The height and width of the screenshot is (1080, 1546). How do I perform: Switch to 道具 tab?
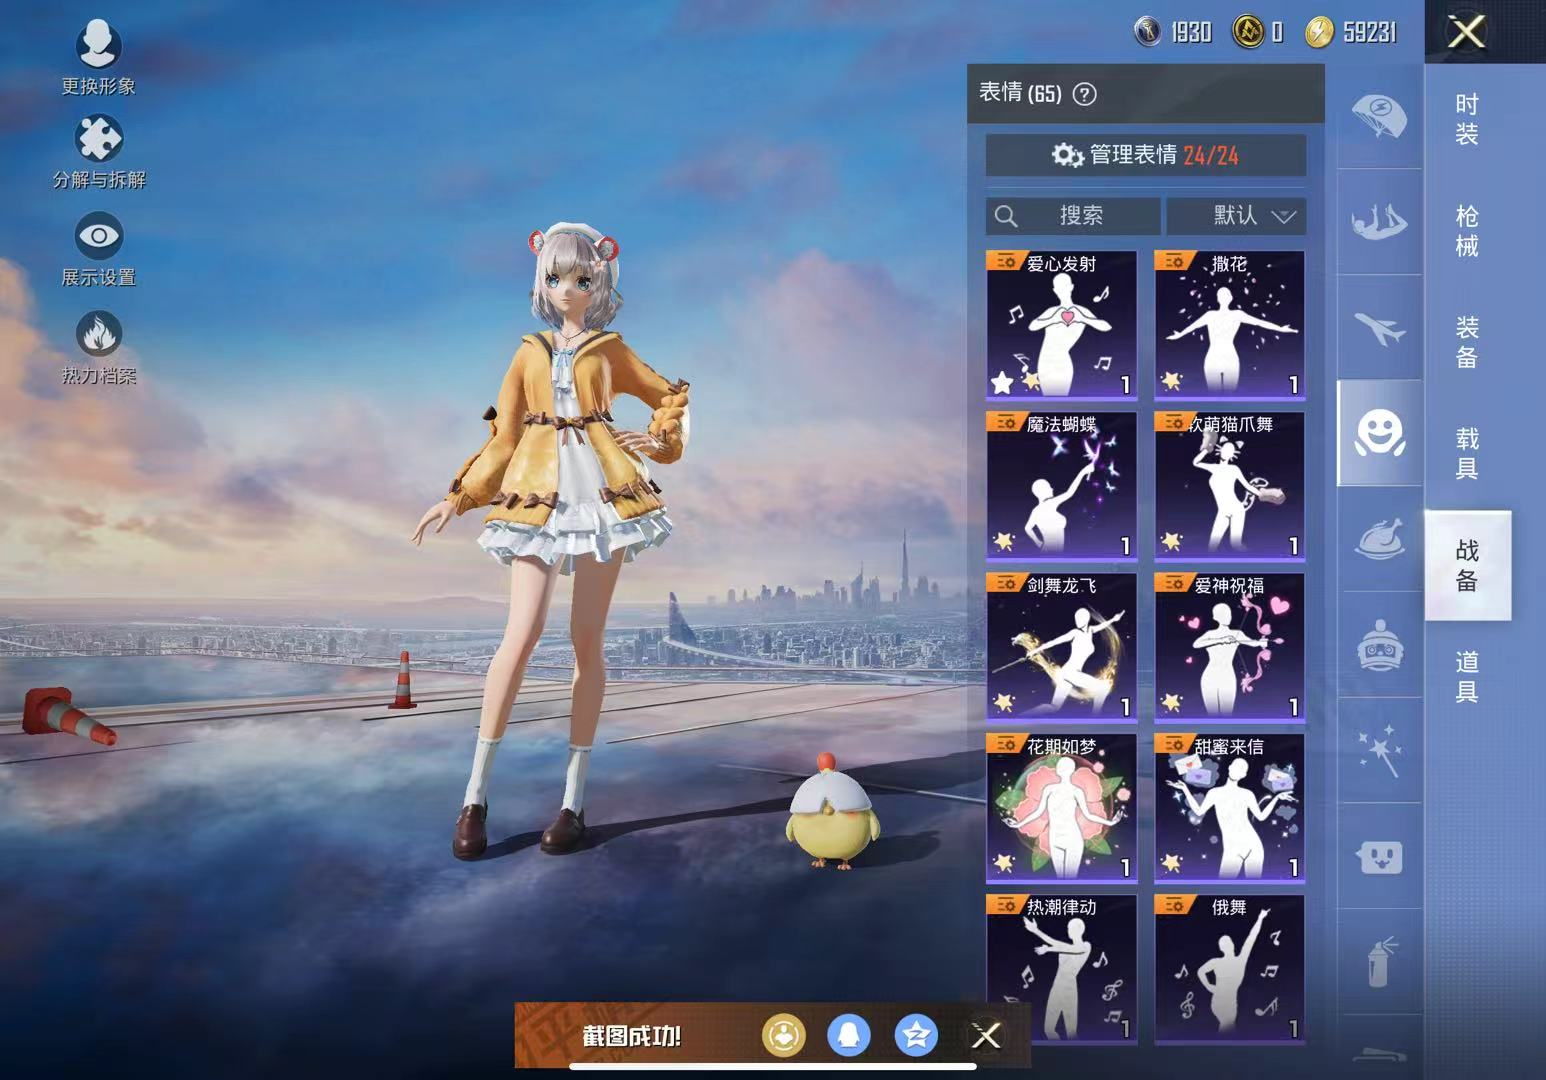tap(1467, 676)
